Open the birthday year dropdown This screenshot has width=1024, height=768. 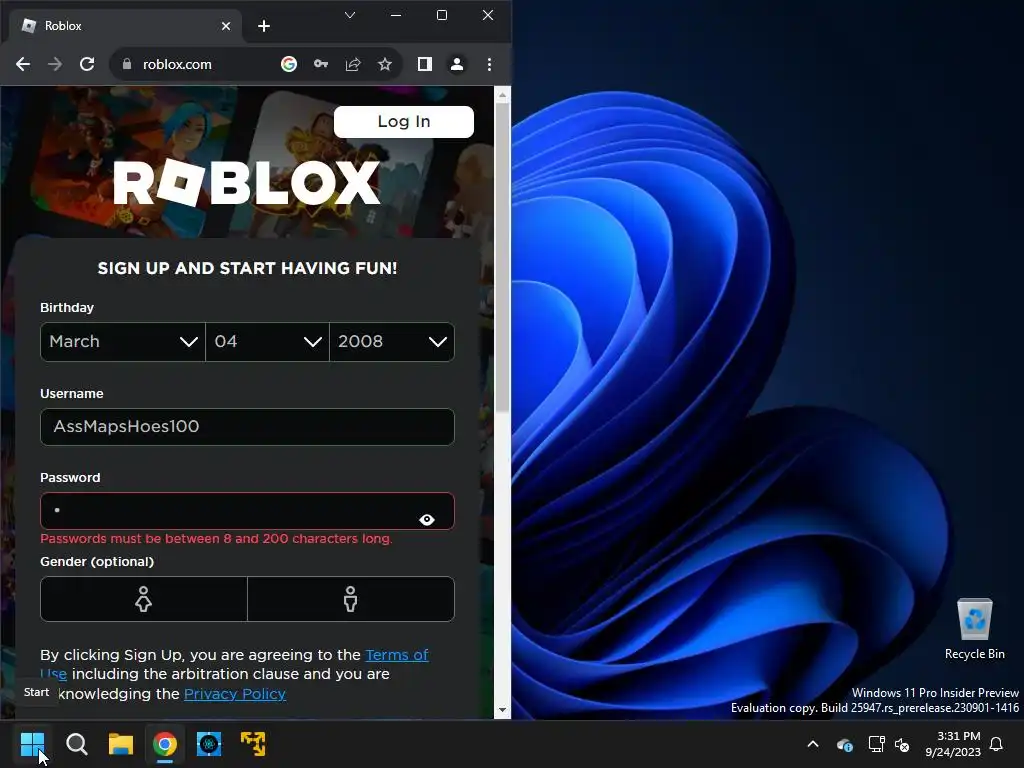click(x=392, y=342)
